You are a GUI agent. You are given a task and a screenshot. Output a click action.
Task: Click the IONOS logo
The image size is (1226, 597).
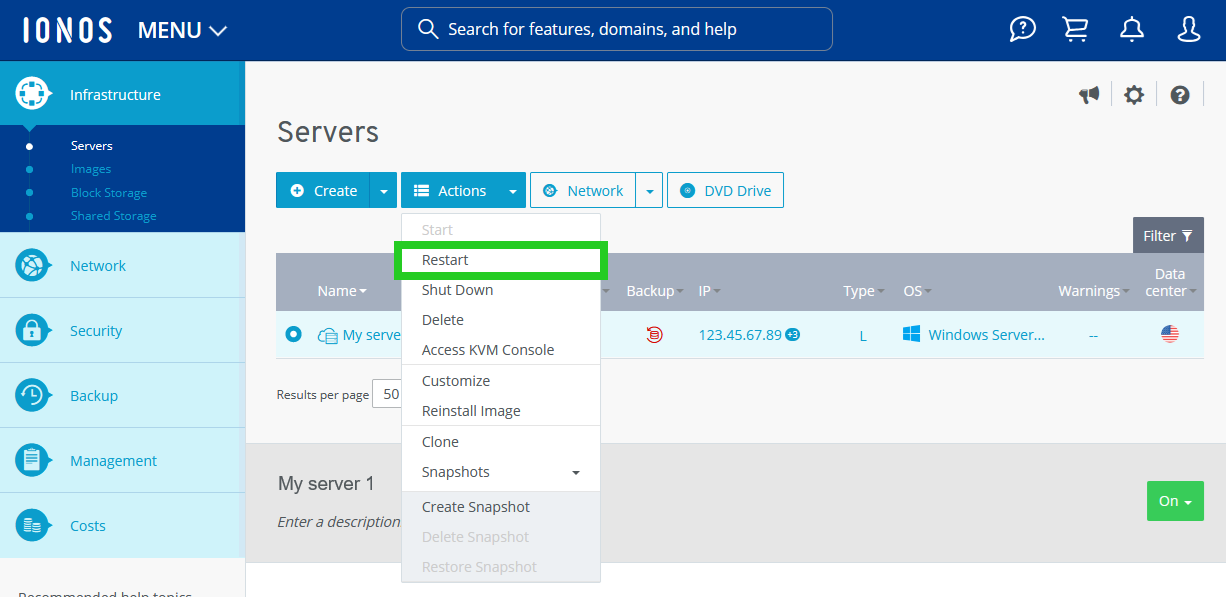point(66,29)
